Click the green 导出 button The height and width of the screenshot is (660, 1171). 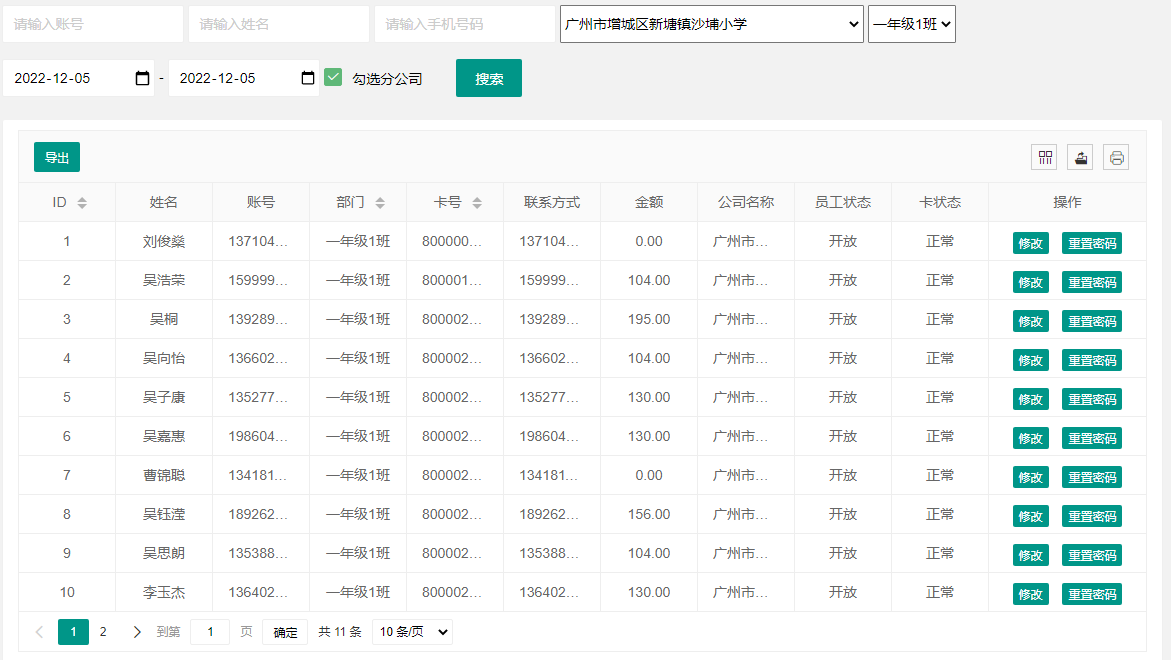coord(56,157)
